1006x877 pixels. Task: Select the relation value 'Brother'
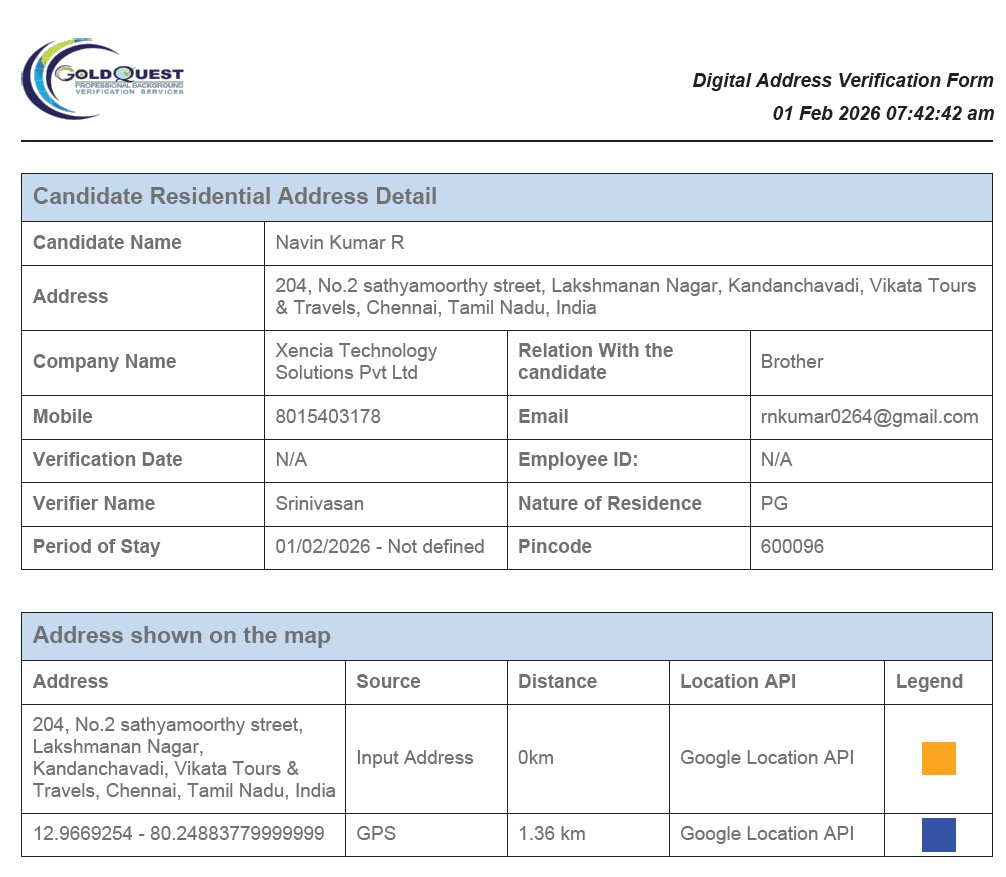792,362
